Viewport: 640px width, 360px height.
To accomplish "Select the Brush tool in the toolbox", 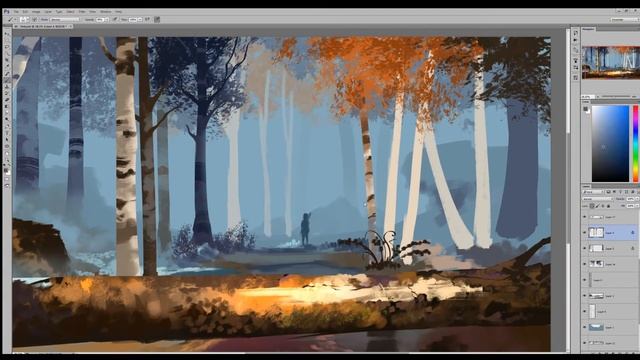I will [x=7, y=80].
